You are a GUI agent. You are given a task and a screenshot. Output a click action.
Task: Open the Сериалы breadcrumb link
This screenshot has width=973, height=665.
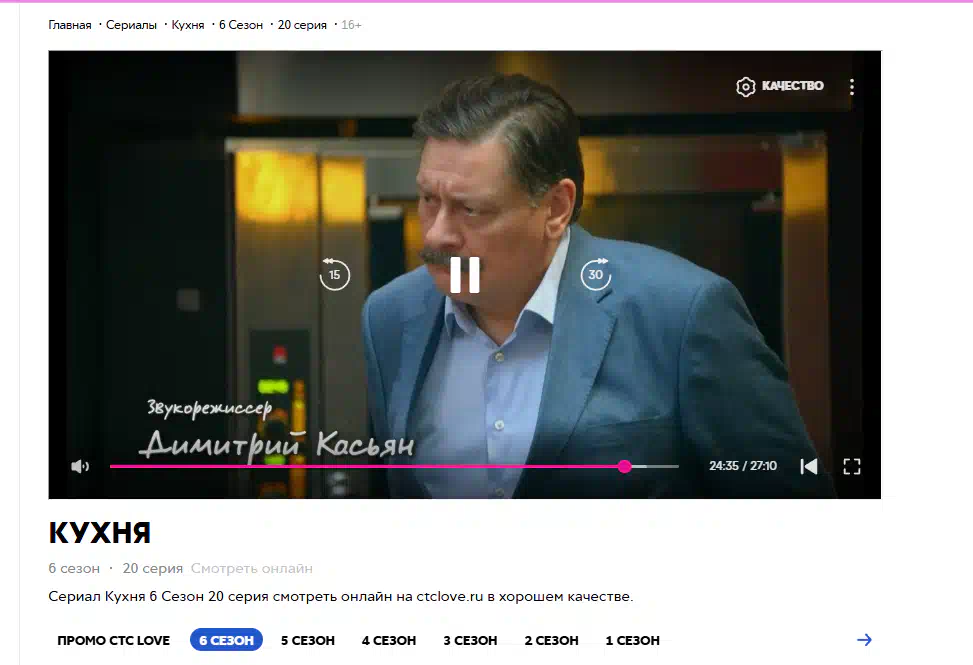coord(131,25)
